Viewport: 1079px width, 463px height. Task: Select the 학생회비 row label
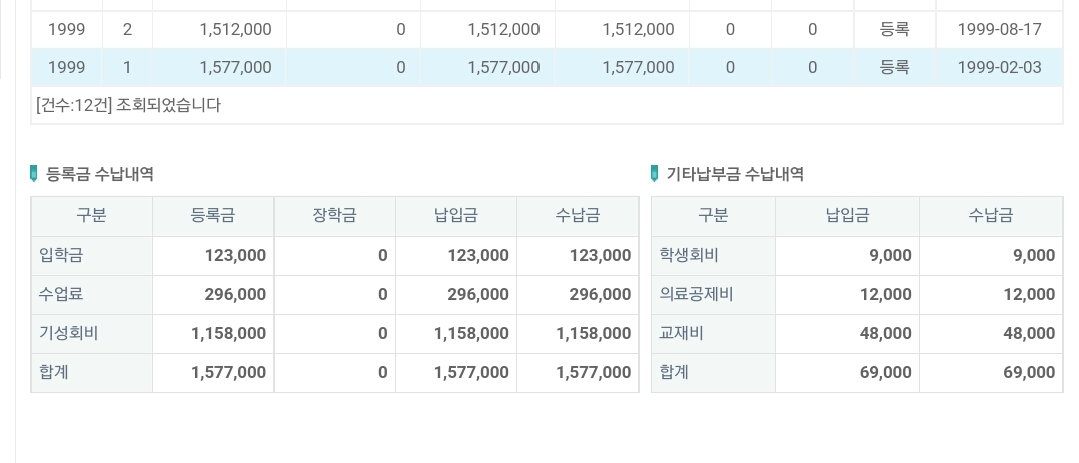pos(682,255)
